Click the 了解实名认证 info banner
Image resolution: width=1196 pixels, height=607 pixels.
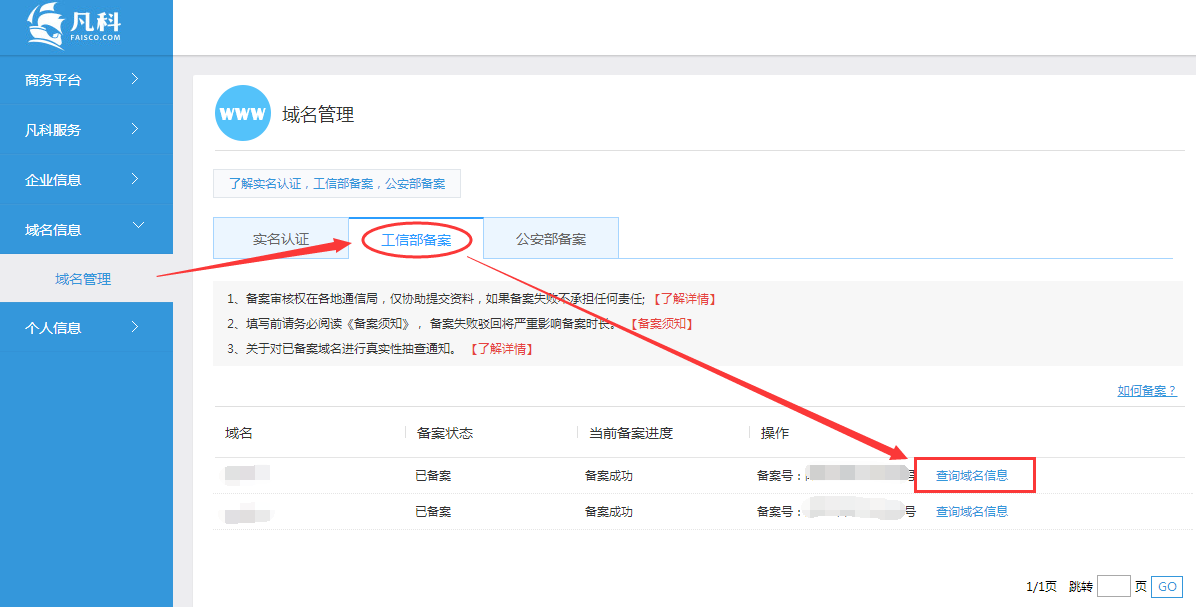336,183
